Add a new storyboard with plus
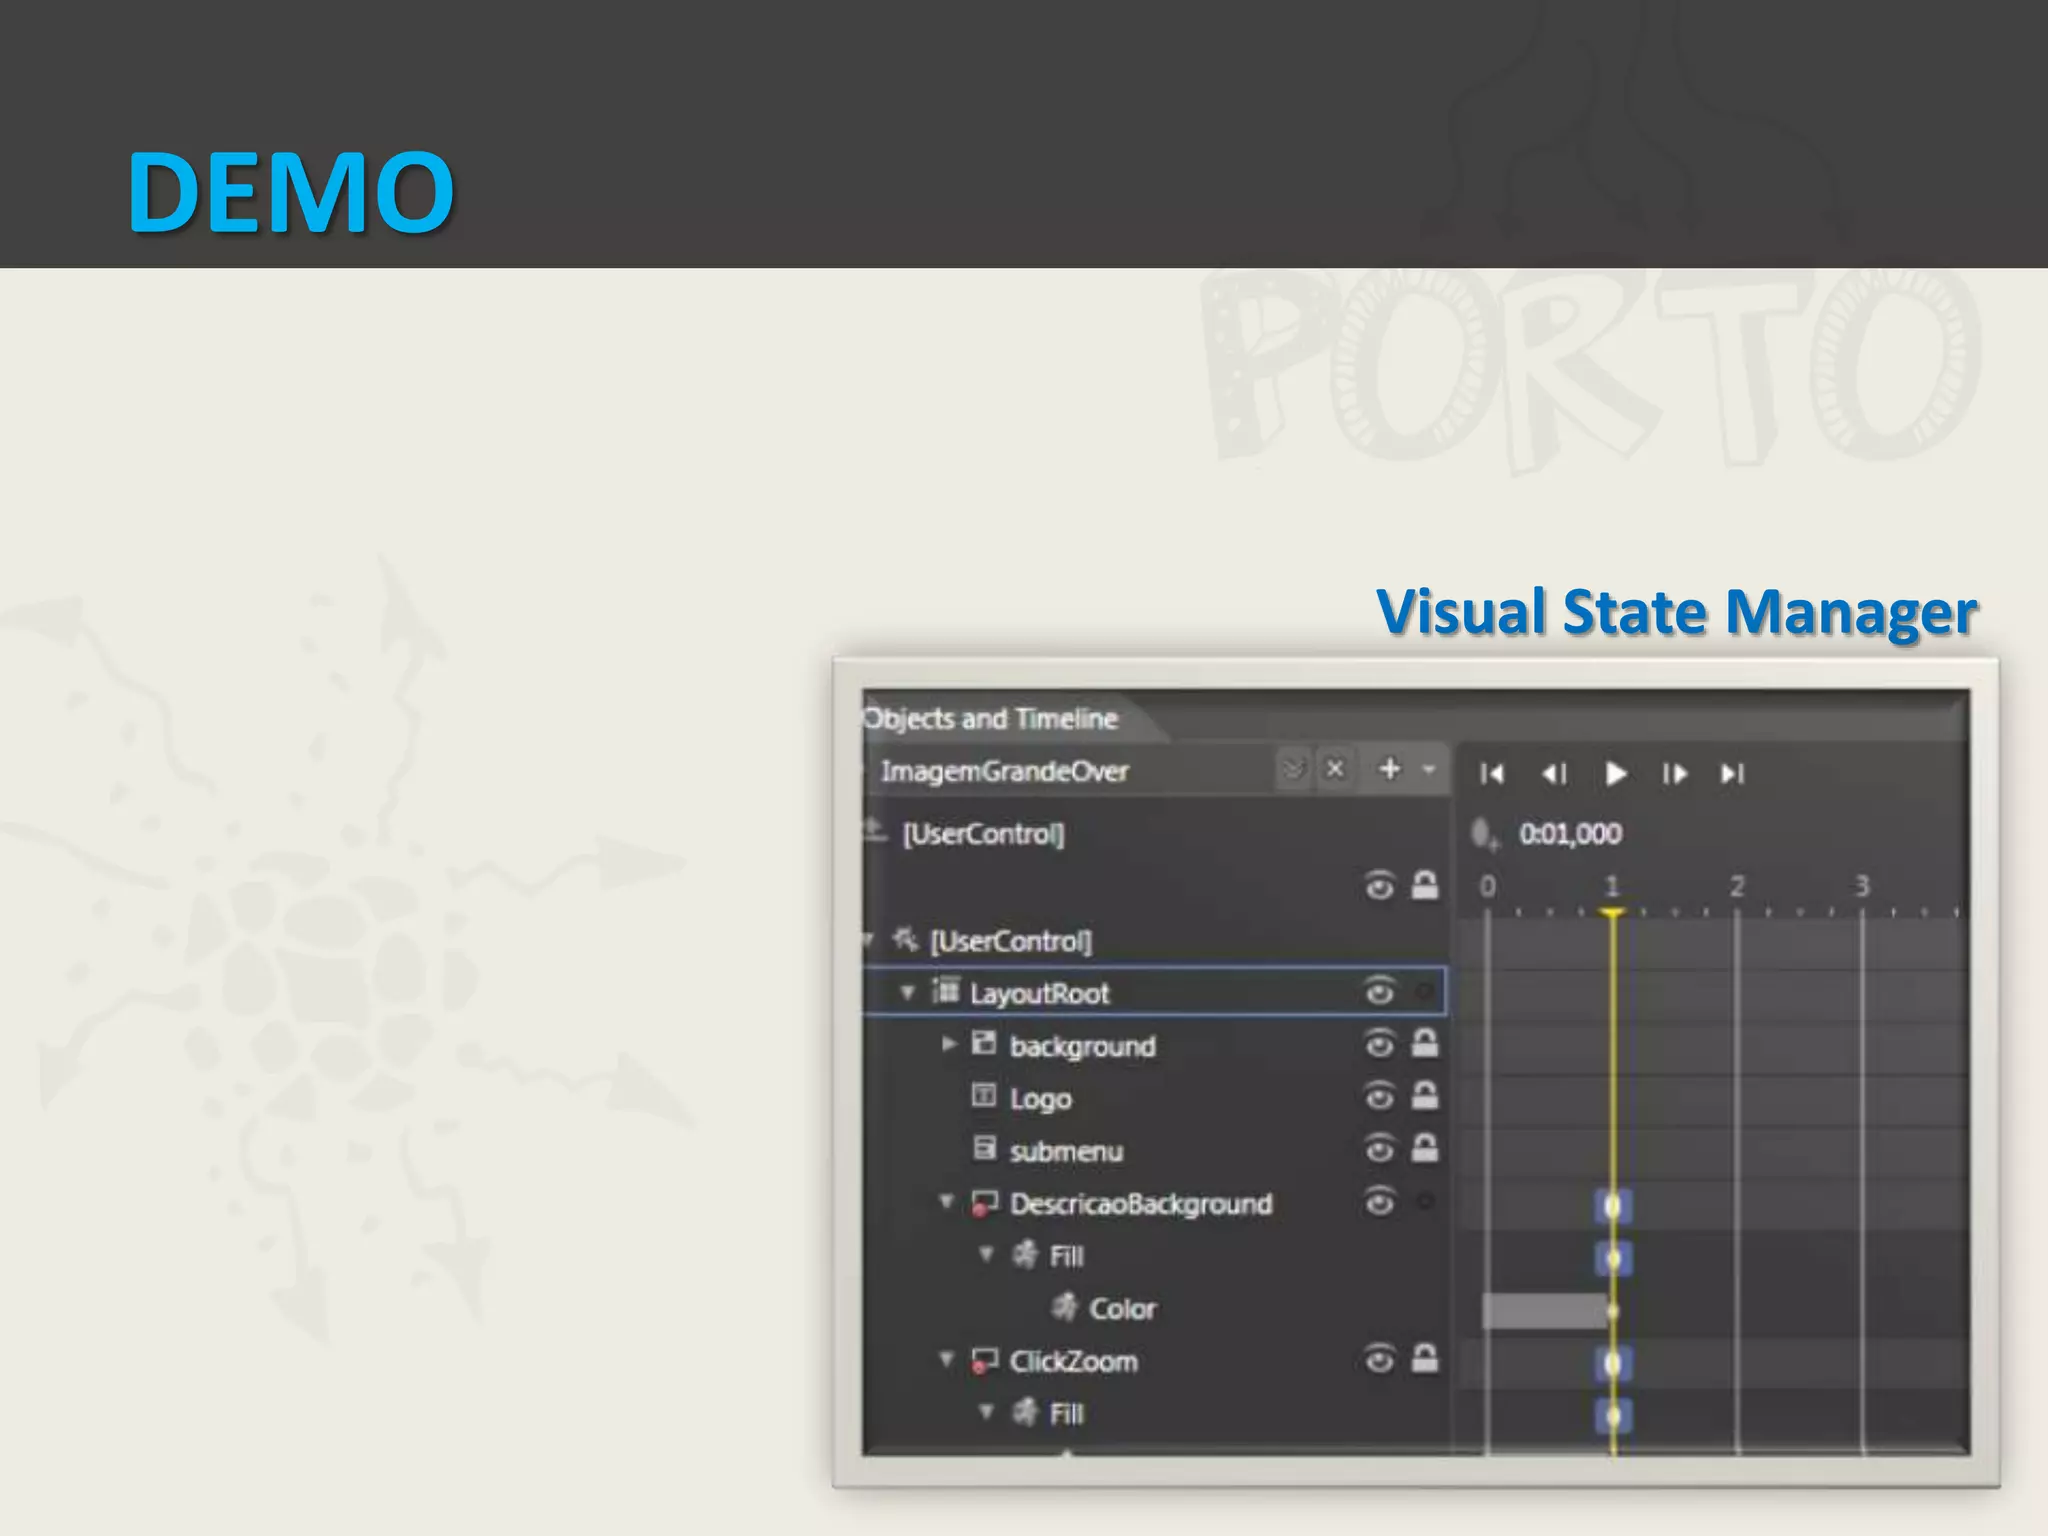 click(x=1390, y=768)
